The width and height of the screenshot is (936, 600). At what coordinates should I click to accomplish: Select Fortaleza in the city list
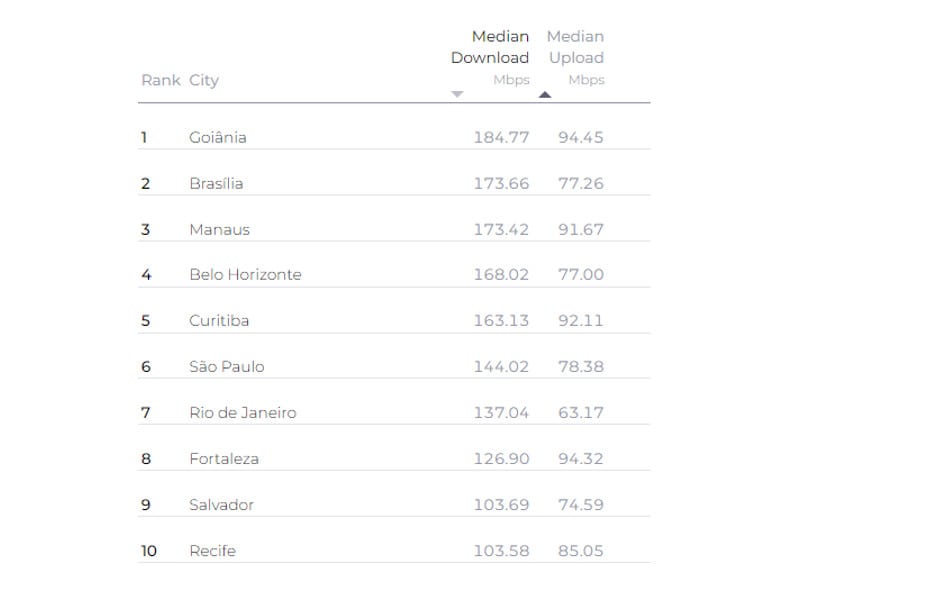224,459
